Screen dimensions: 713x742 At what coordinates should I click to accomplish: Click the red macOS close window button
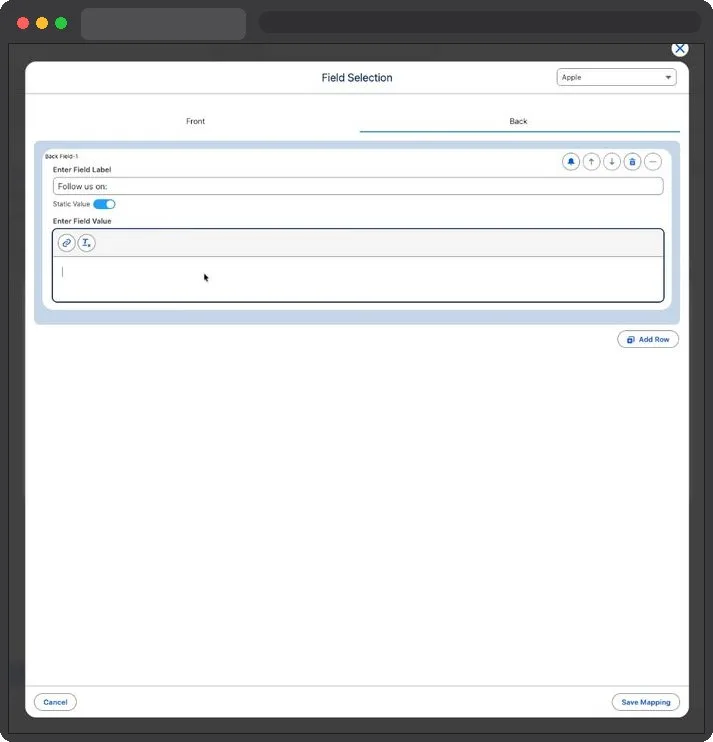pyautogui.click(x=23, y=23)
